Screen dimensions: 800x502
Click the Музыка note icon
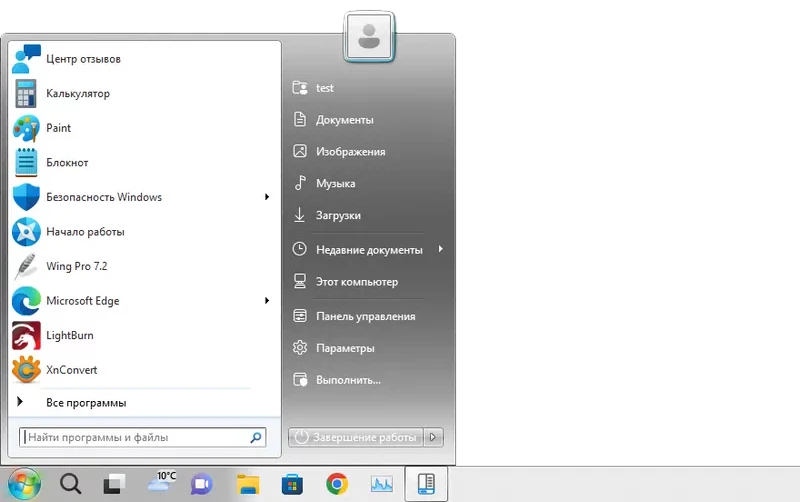click(300, 183)
